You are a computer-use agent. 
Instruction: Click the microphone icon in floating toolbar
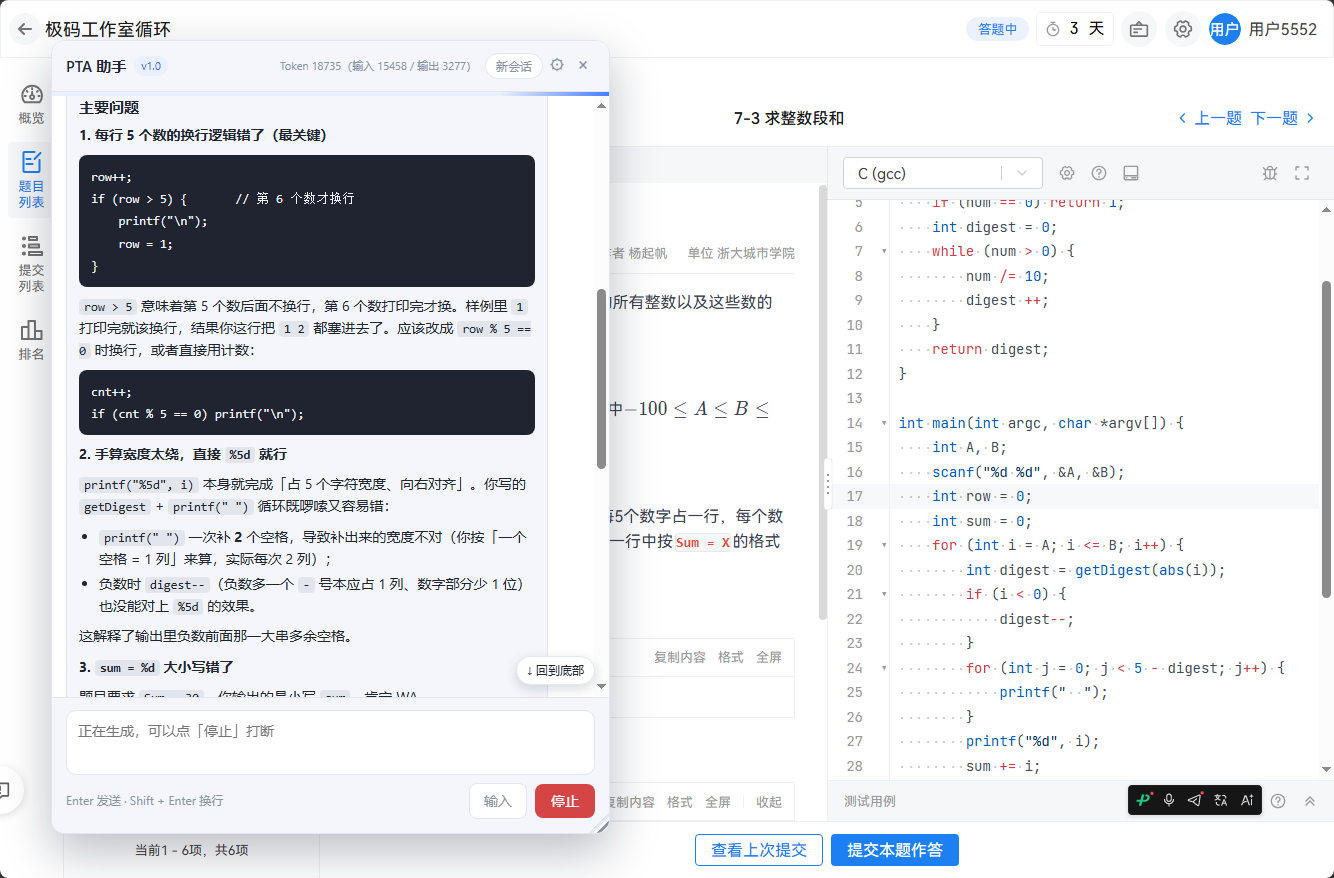[1169, 800]
